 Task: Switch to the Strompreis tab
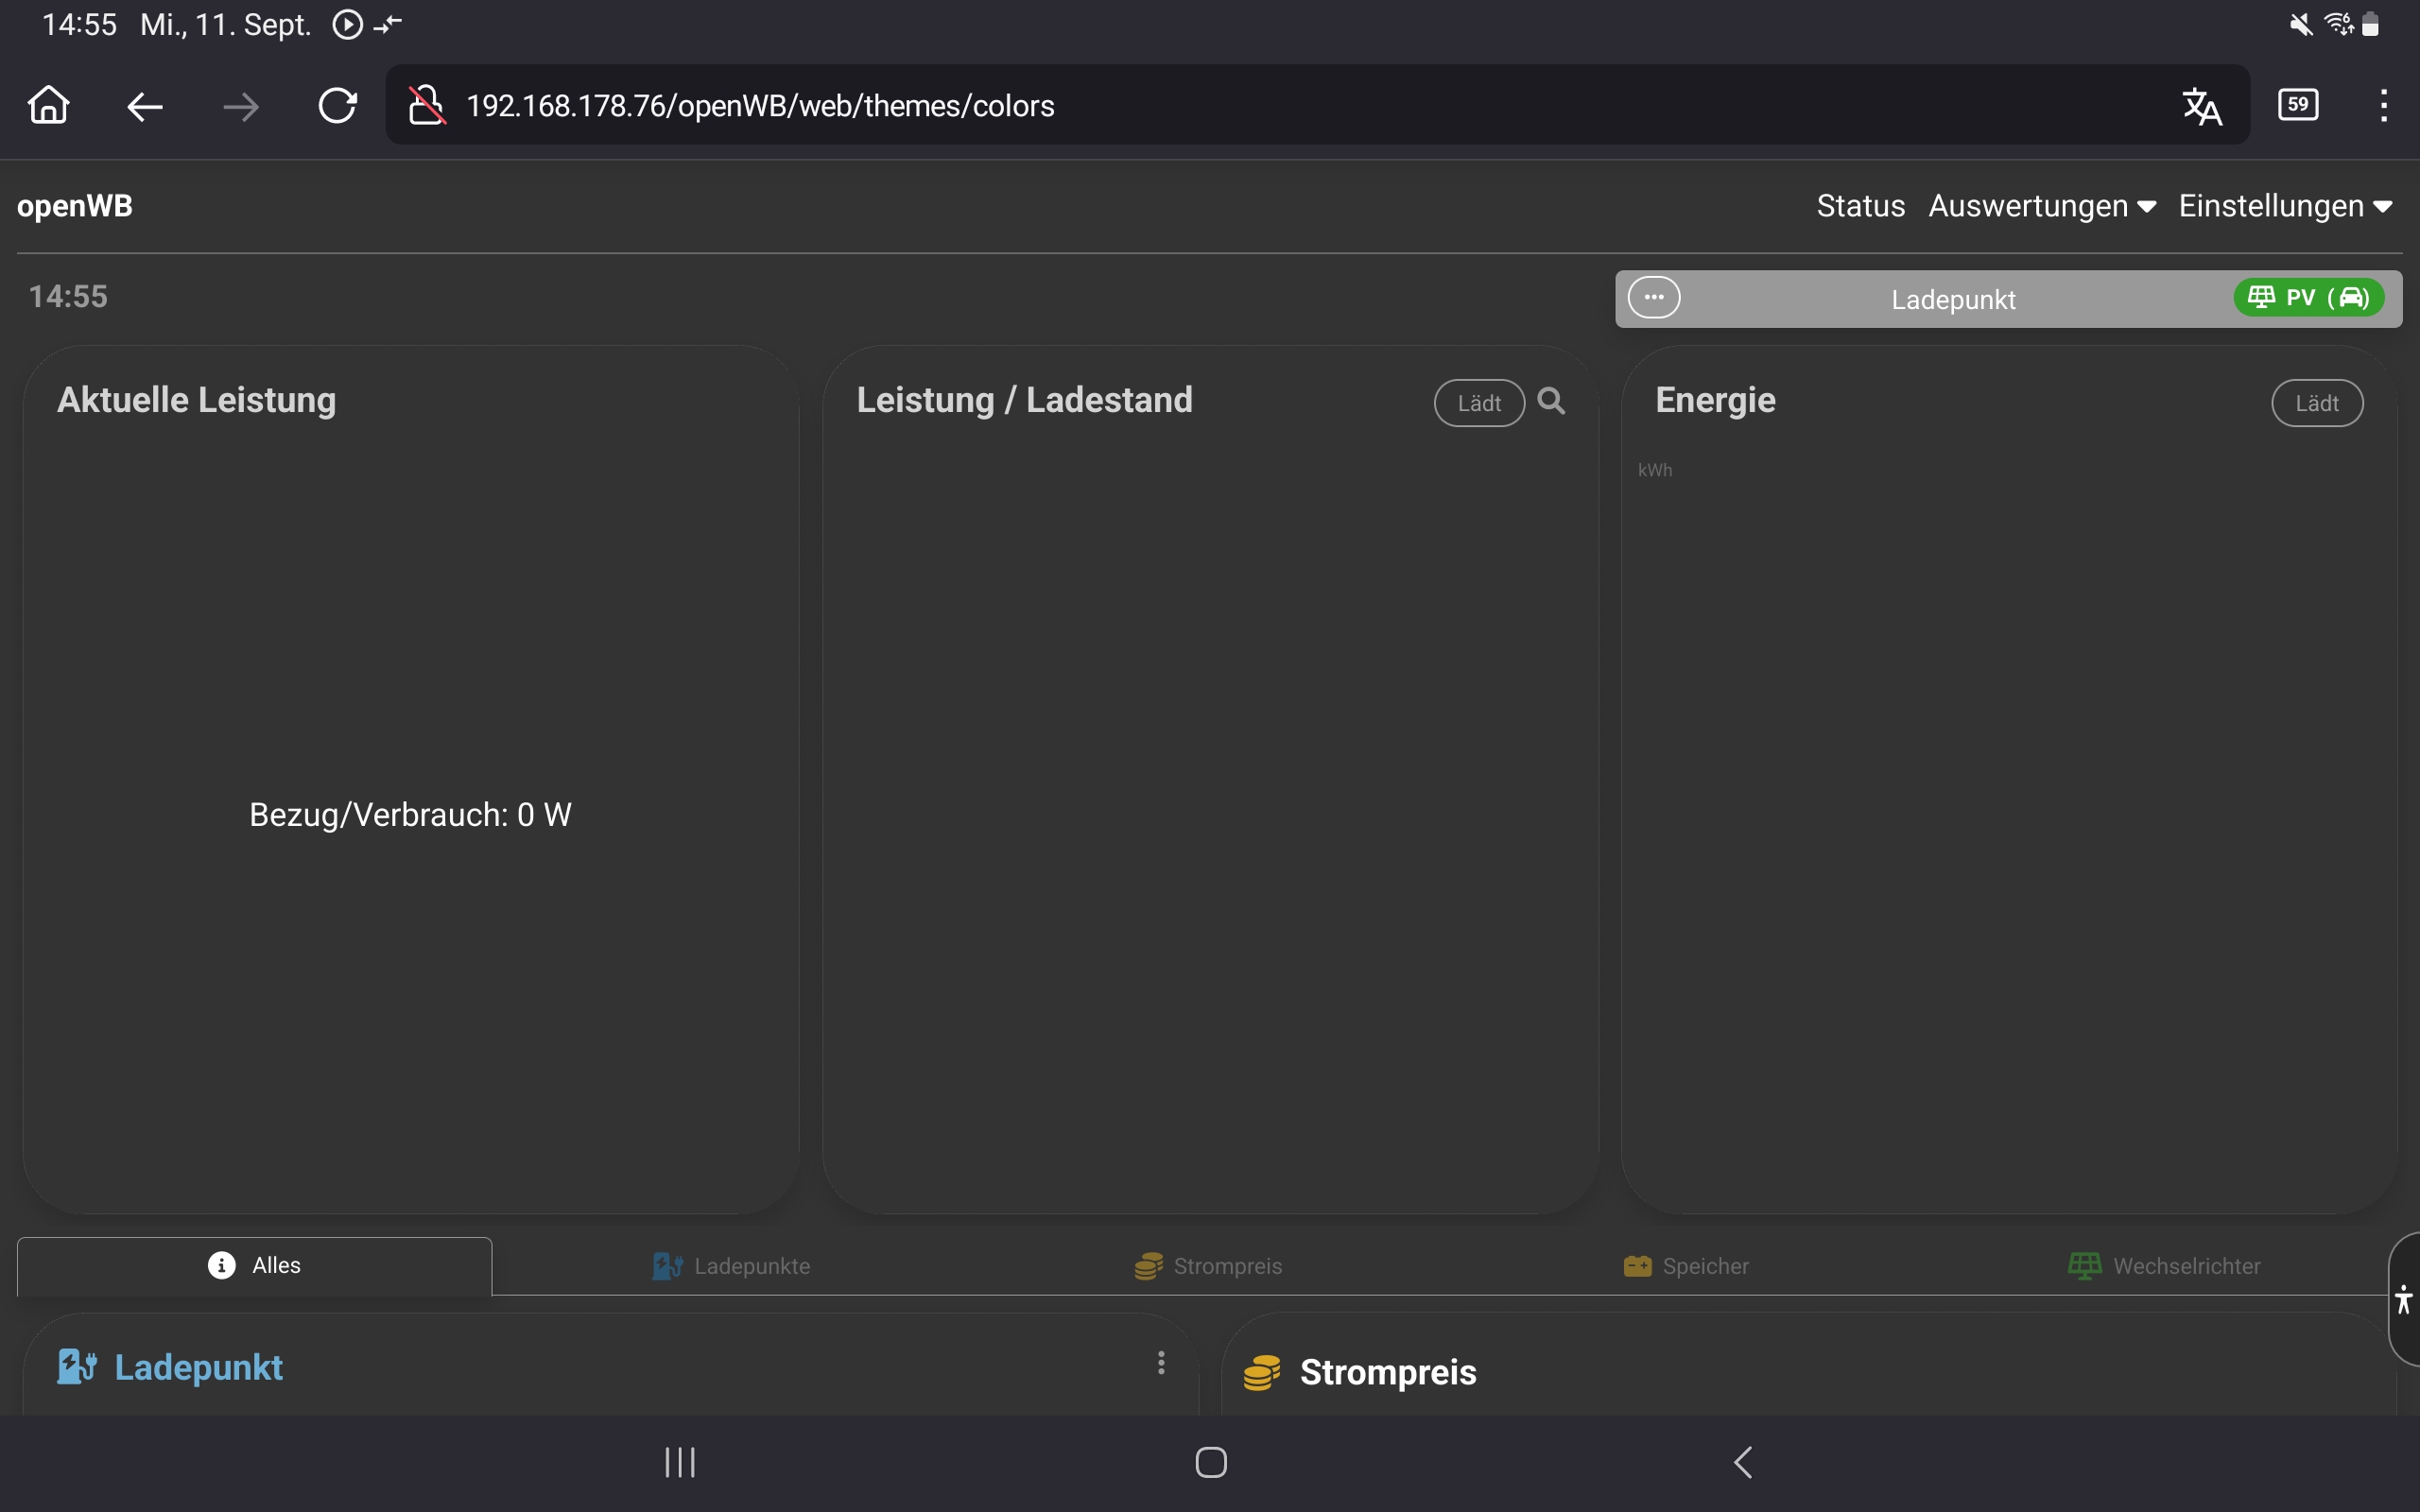coord(1208,1266)
